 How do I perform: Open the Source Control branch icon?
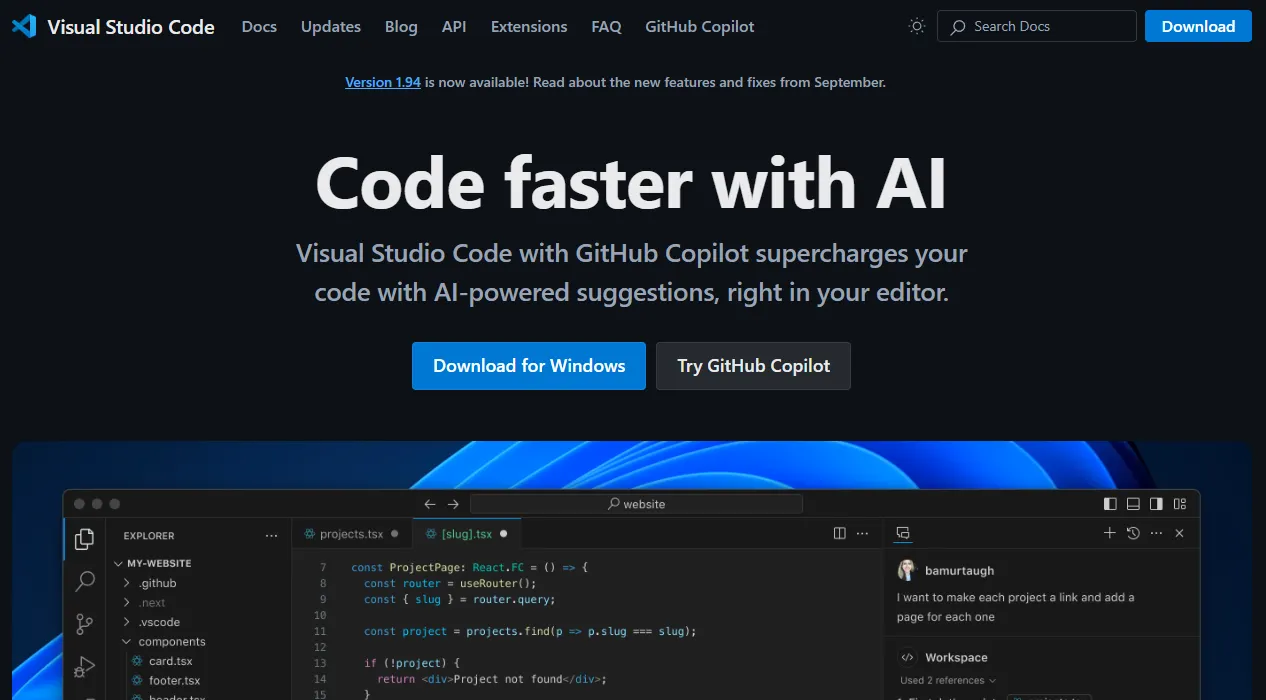(x=85, y=624)
